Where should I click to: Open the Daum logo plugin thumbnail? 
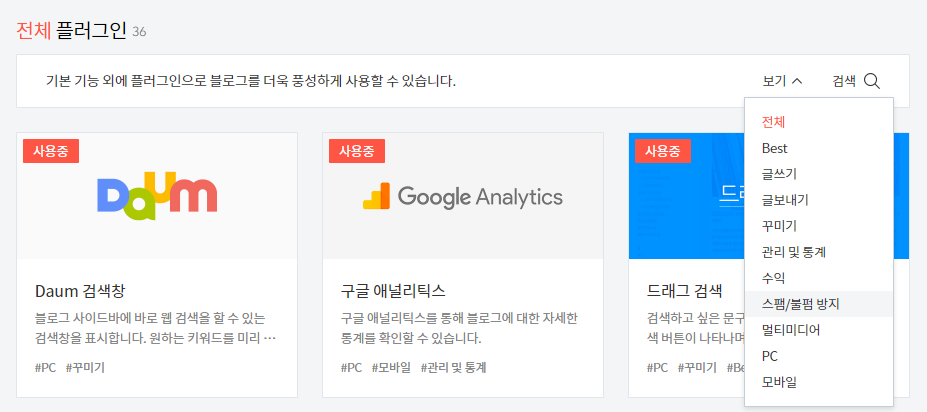tap(157, 196)
